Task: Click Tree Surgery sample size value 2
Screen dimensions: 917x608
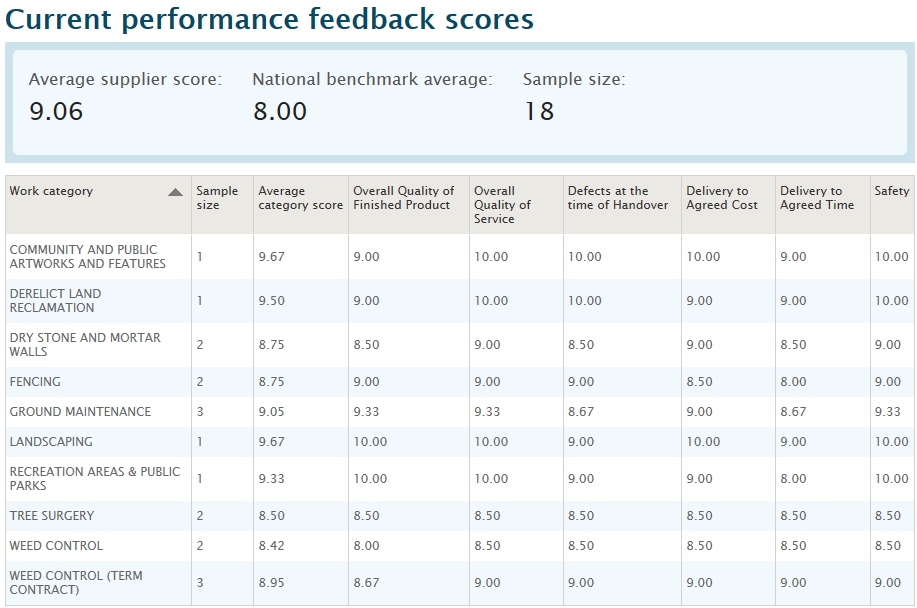Action: (x=200, y=516)
